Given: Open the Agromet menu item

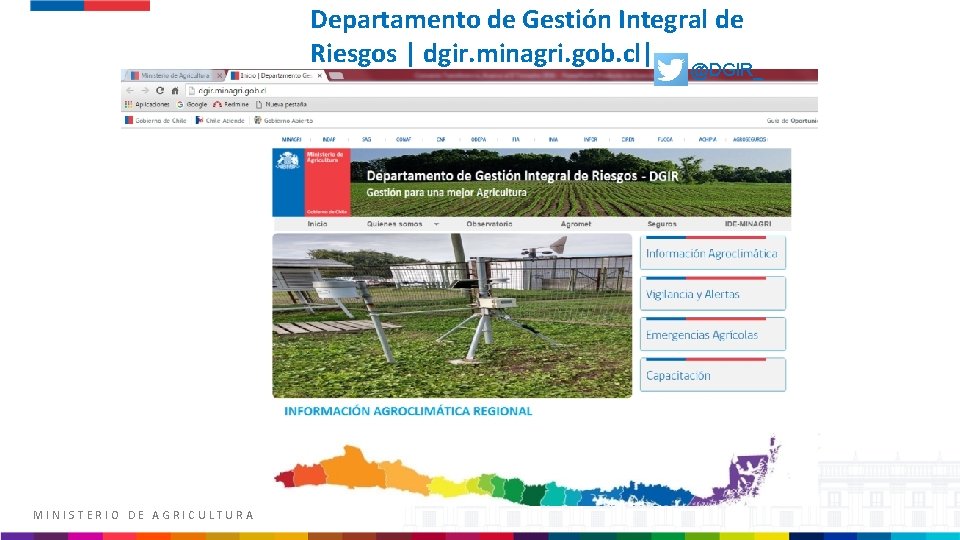Looking at the screenshot, I should click(x=576, y=224).
